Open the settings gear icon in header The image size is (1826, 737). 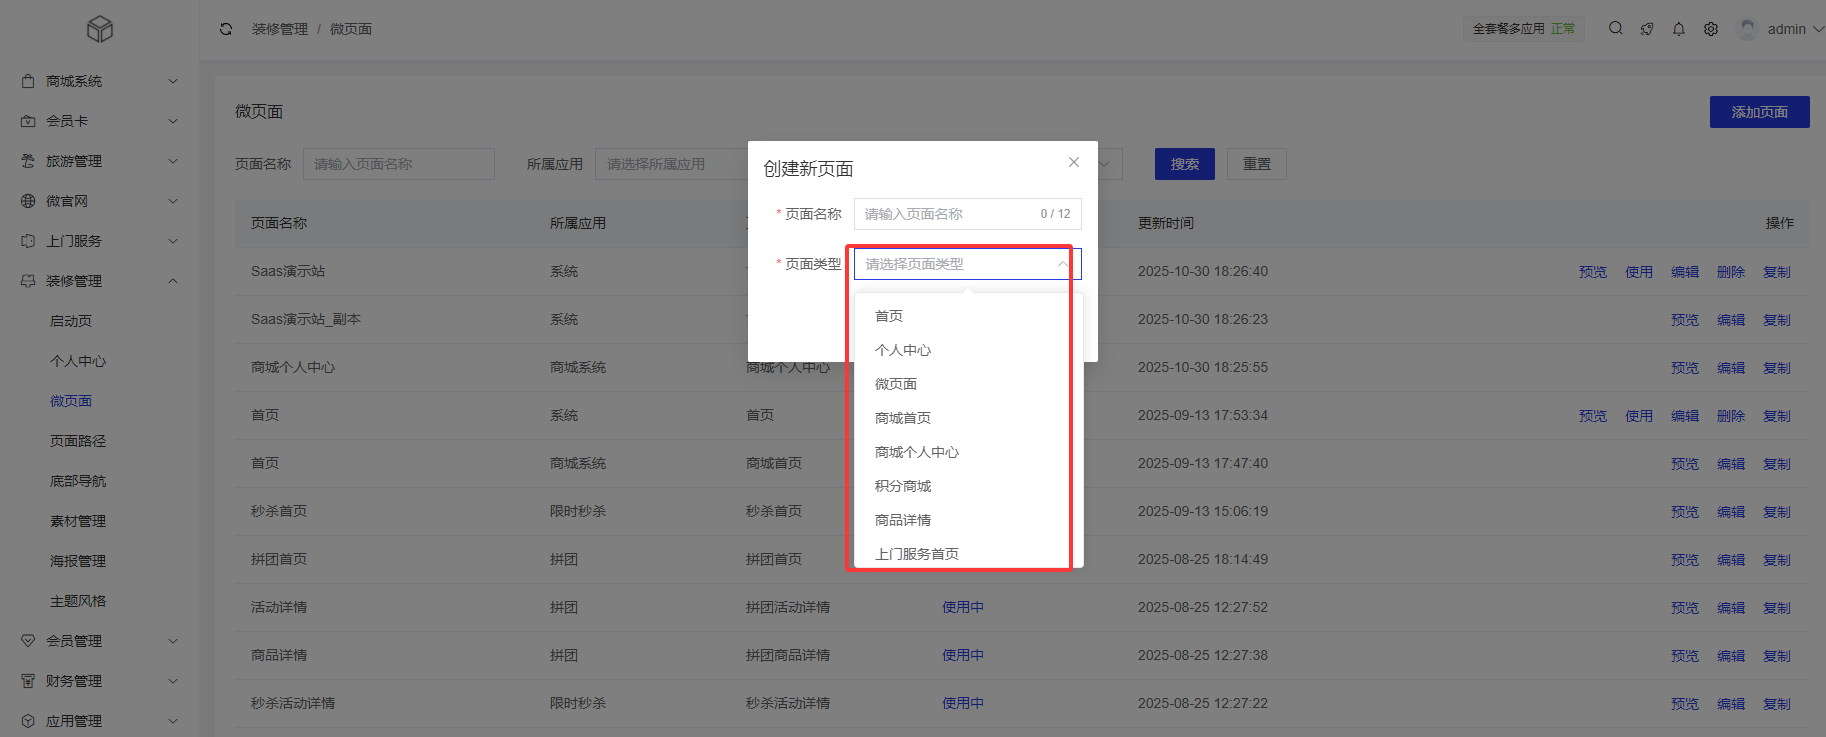click(1711, 29)
